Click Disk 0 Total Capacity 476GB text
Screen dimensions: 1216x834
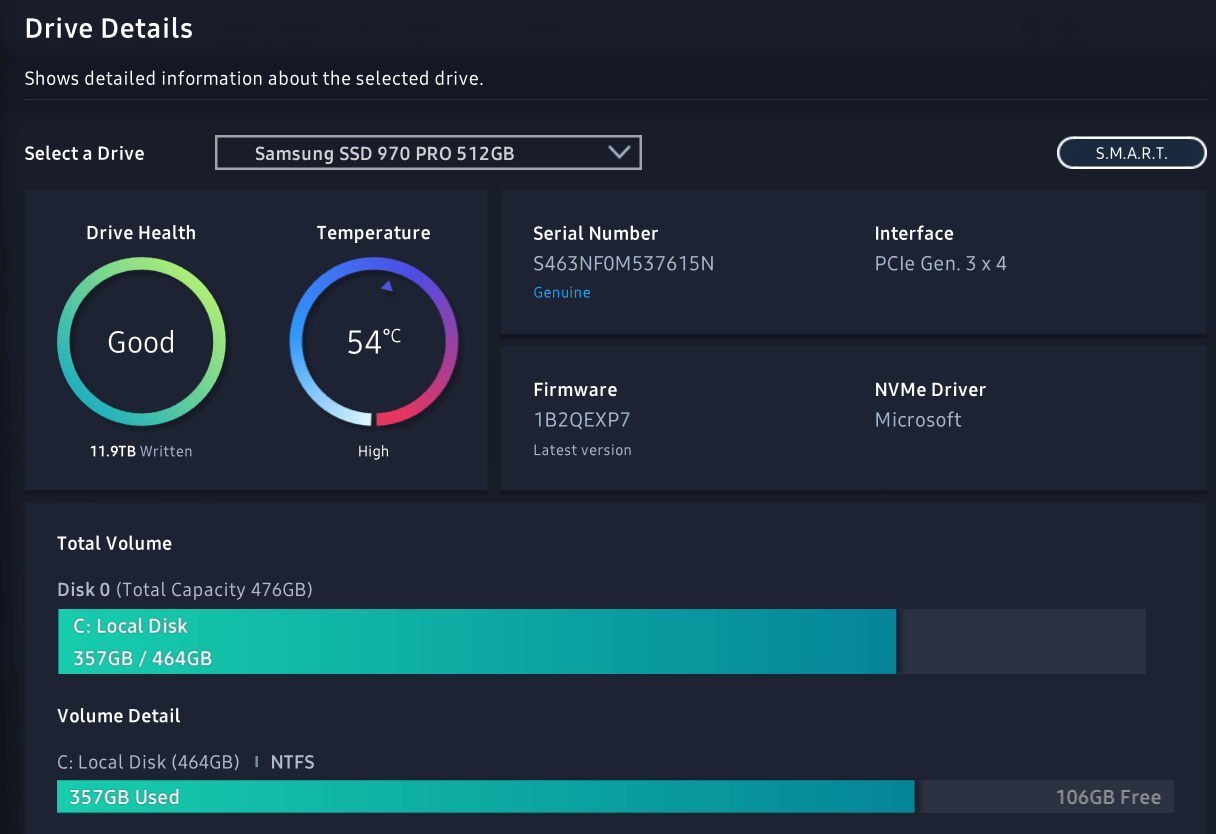click(x=185, y=590)
